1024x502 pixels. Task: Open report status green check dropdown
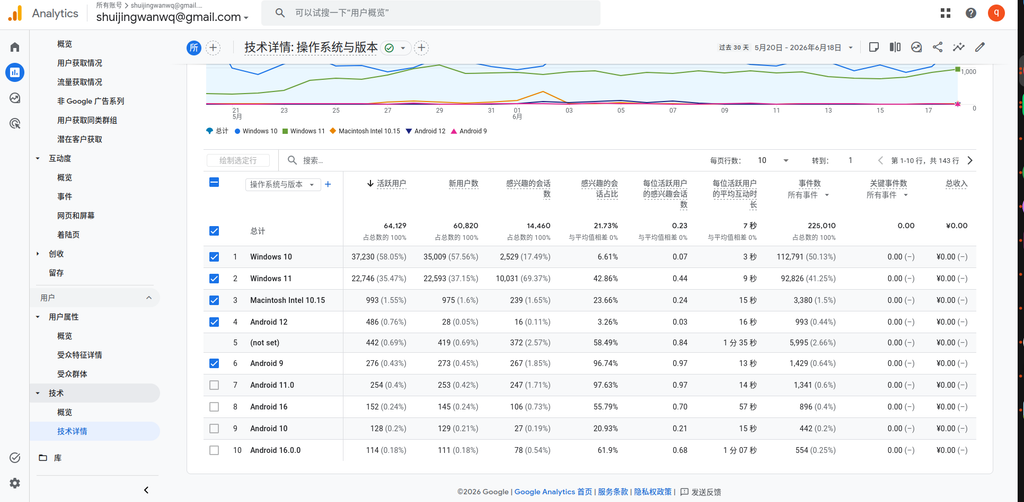(396, 48)
